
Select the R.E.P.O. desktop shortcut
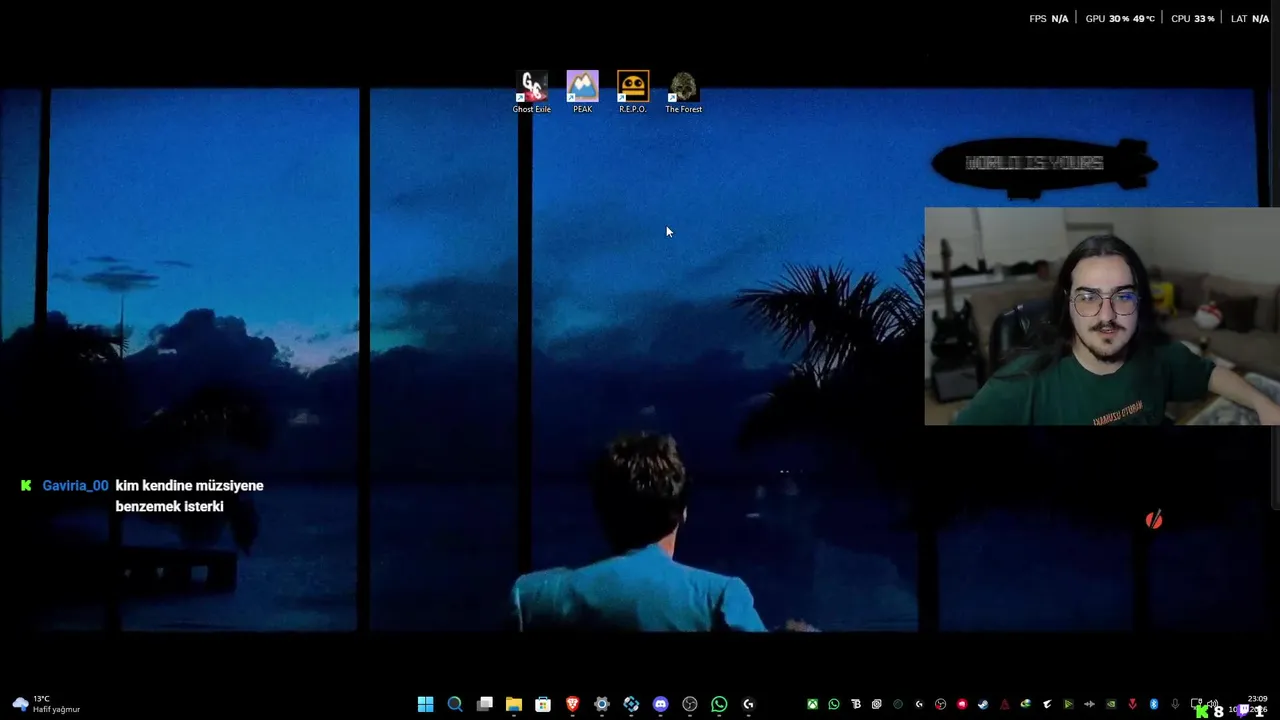pyautogui.click(x=633, y=92)
